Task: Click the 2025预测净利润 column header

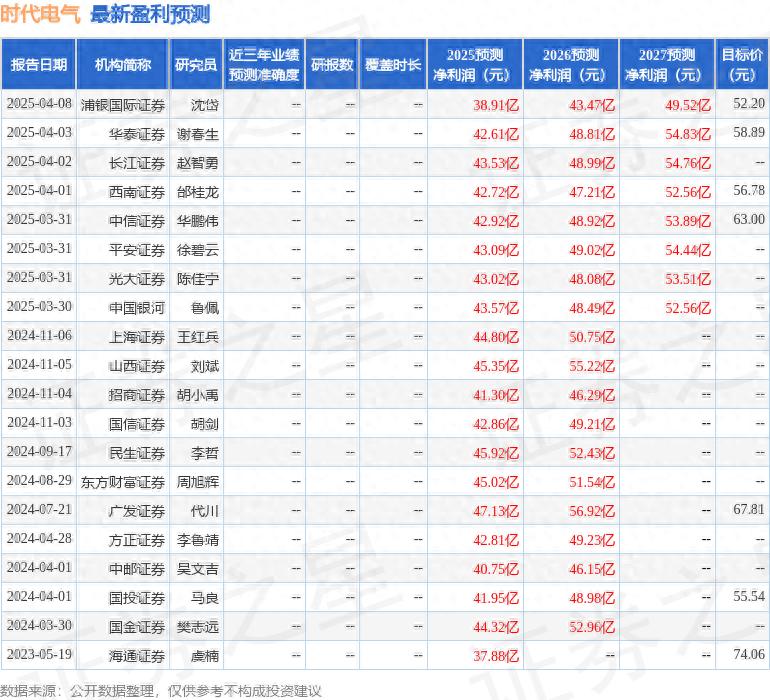Action: click(x=475, y=64)
